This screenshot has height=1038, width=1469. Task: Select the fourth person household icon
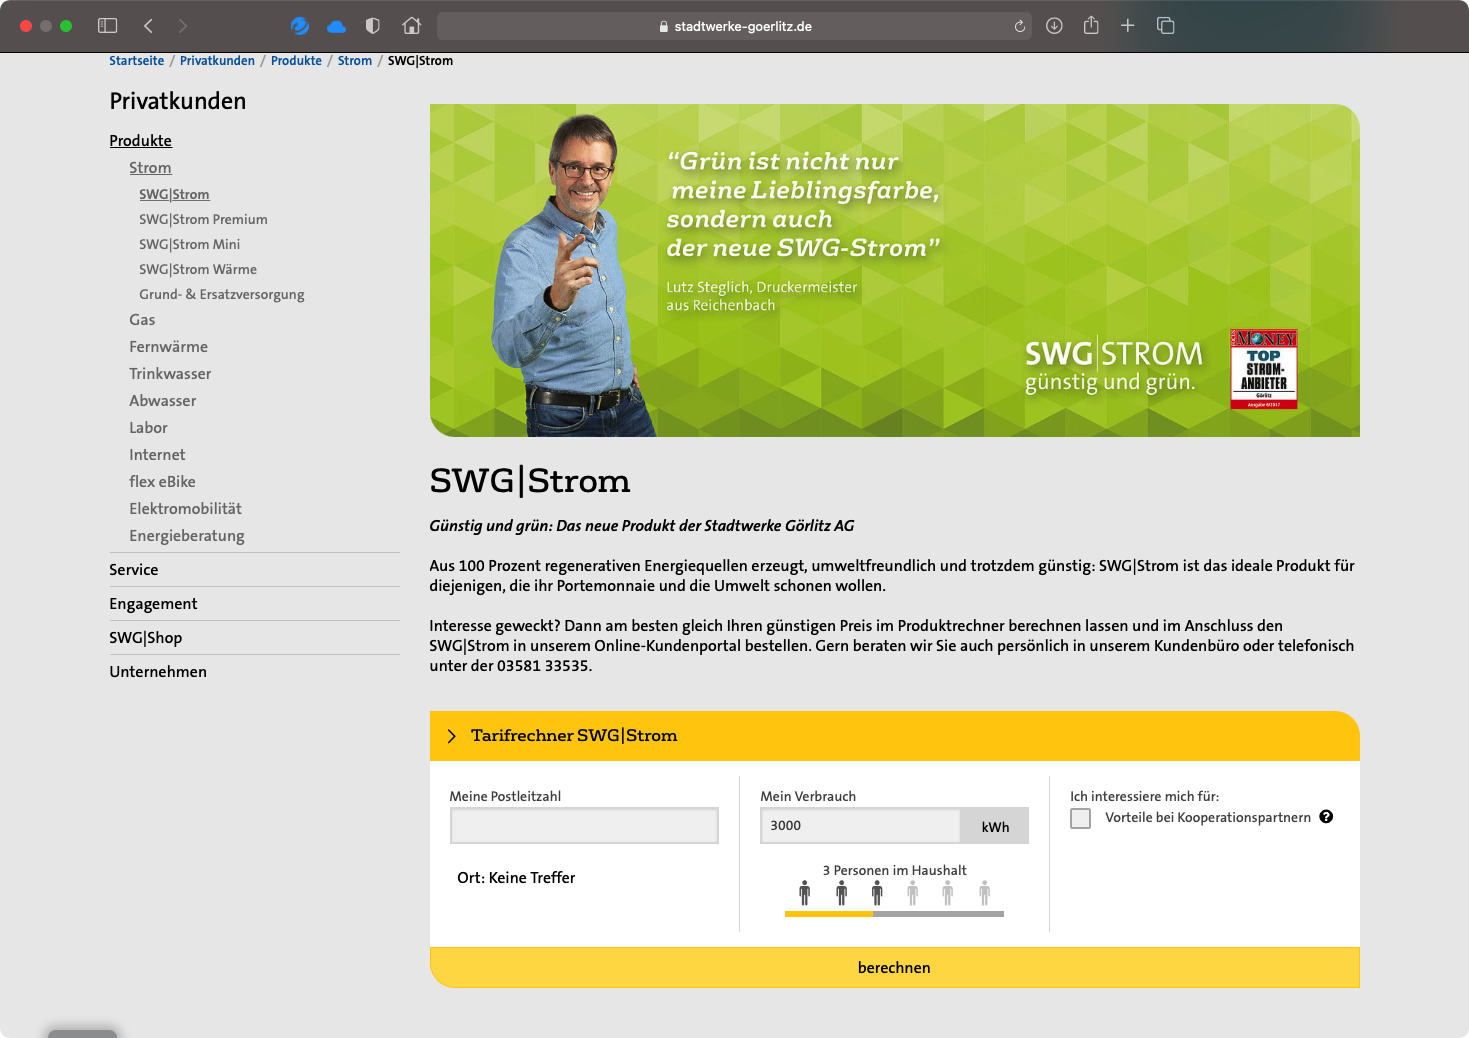coord(912,892)
